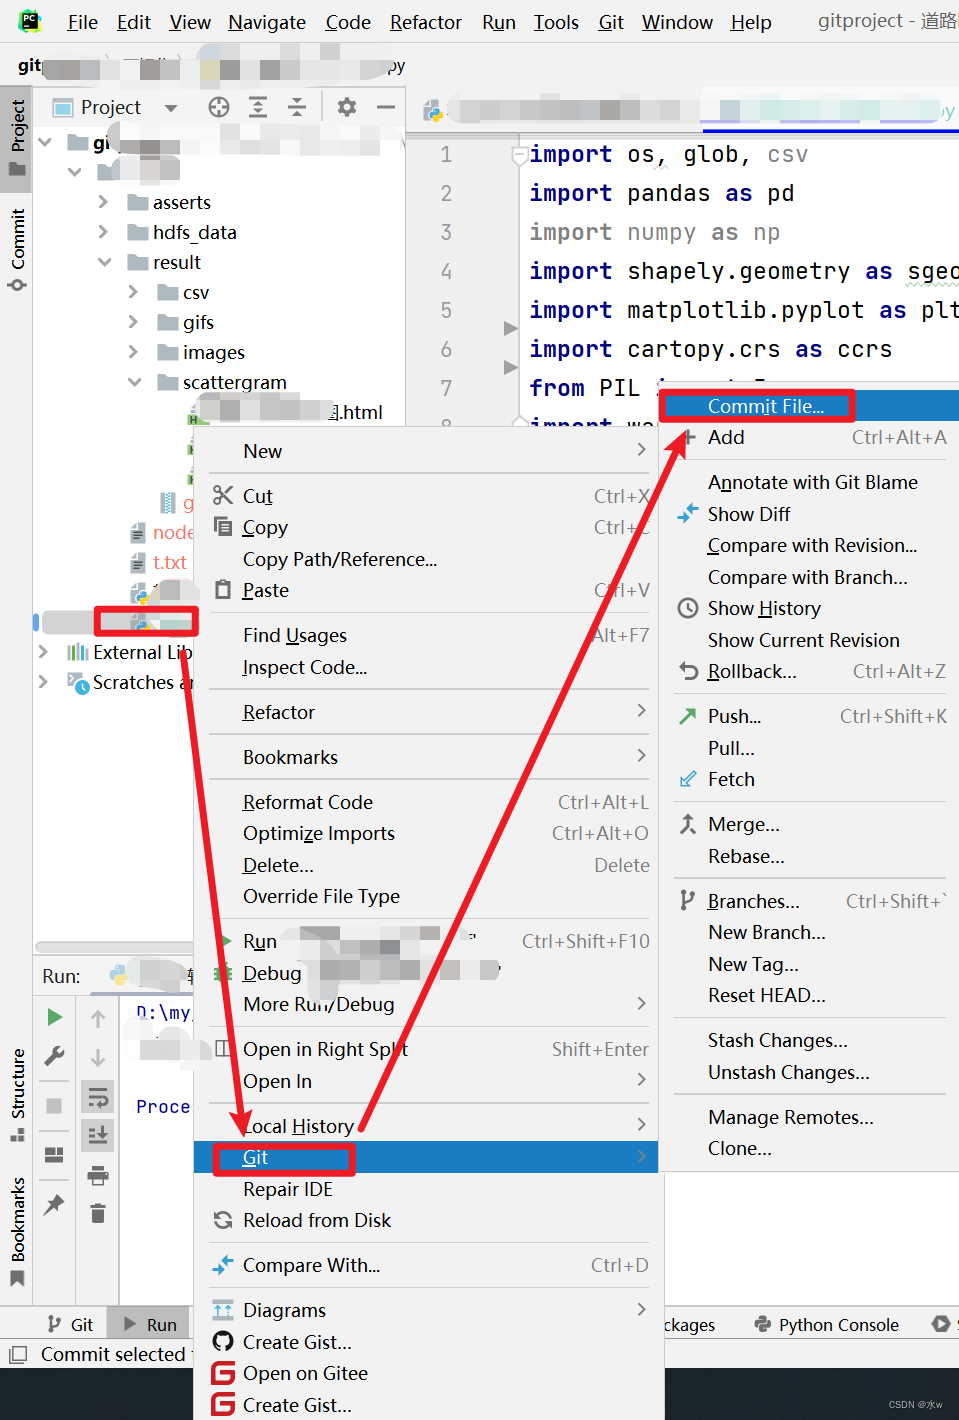The height and width of the screenshot is (1420, 959).
Task: Go down the stack trace arrow
Action: click(98, 1058)
